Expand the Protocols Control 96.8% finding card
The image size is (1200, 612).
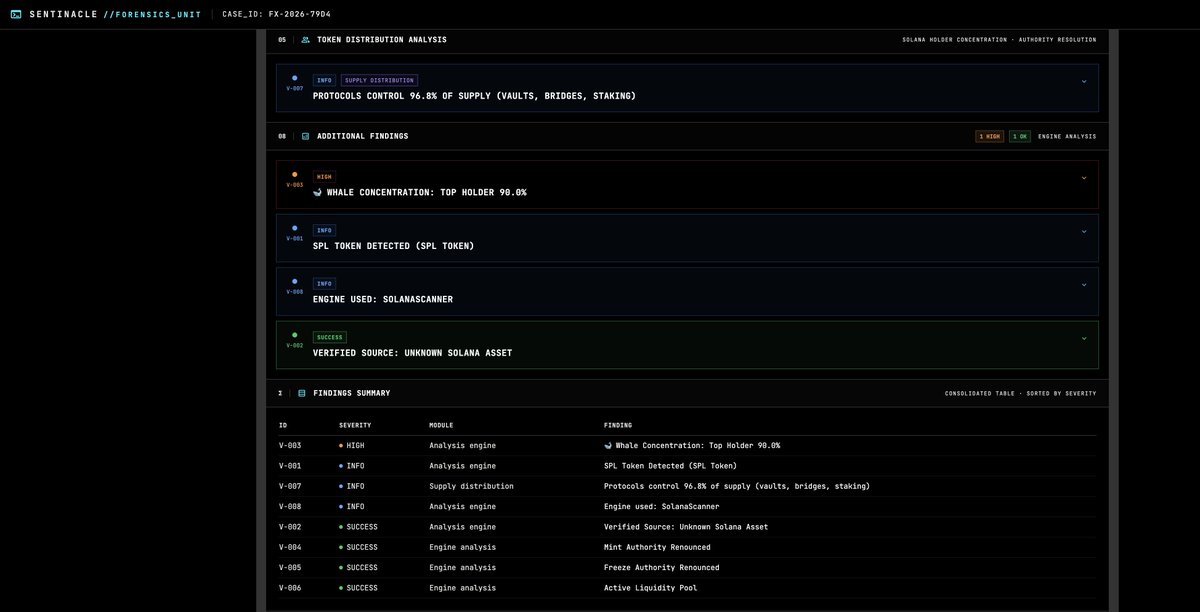point(1084,81)
